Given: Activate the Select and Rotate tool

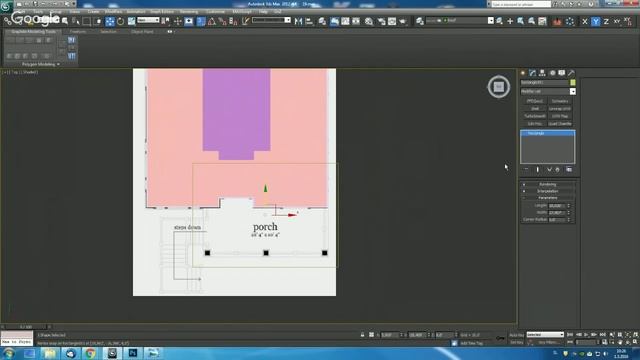Looking at the screenshot, I should pyautogui.click(x=121, y=21).
